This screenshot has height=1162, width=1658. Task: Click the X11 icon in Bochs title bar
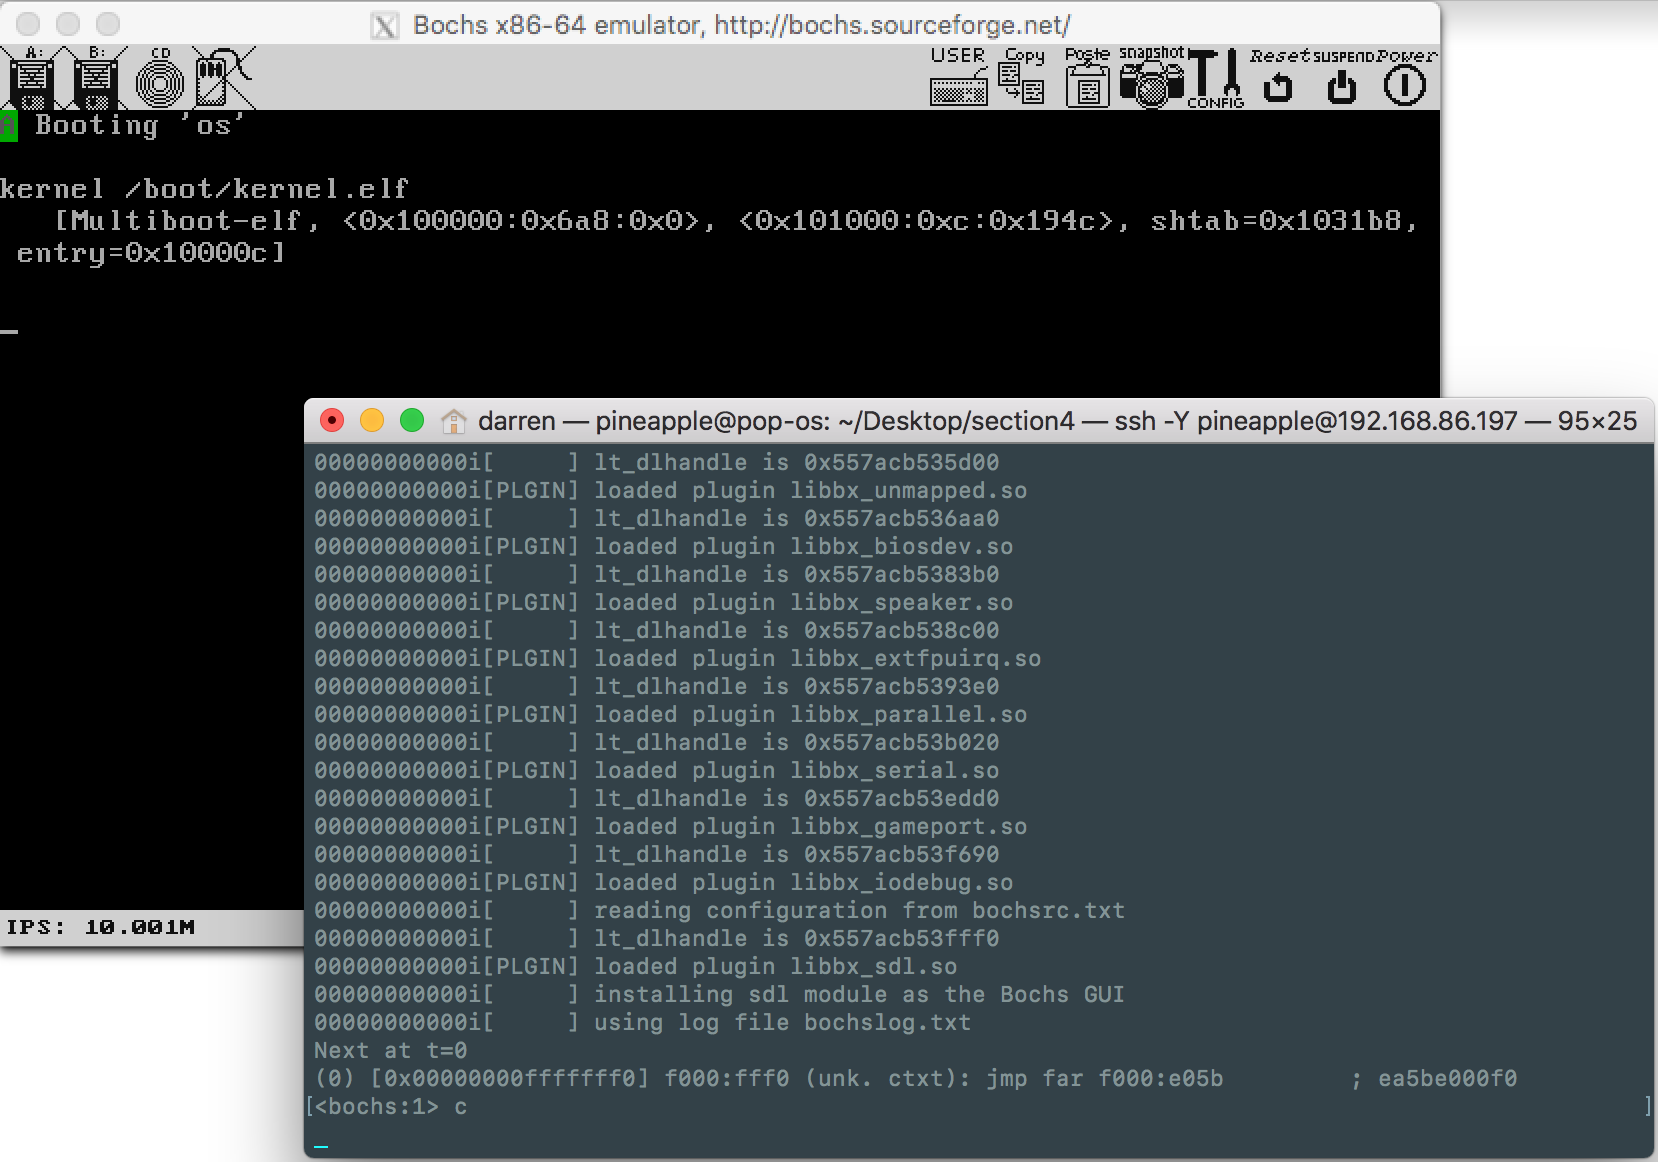coord(385,25)
